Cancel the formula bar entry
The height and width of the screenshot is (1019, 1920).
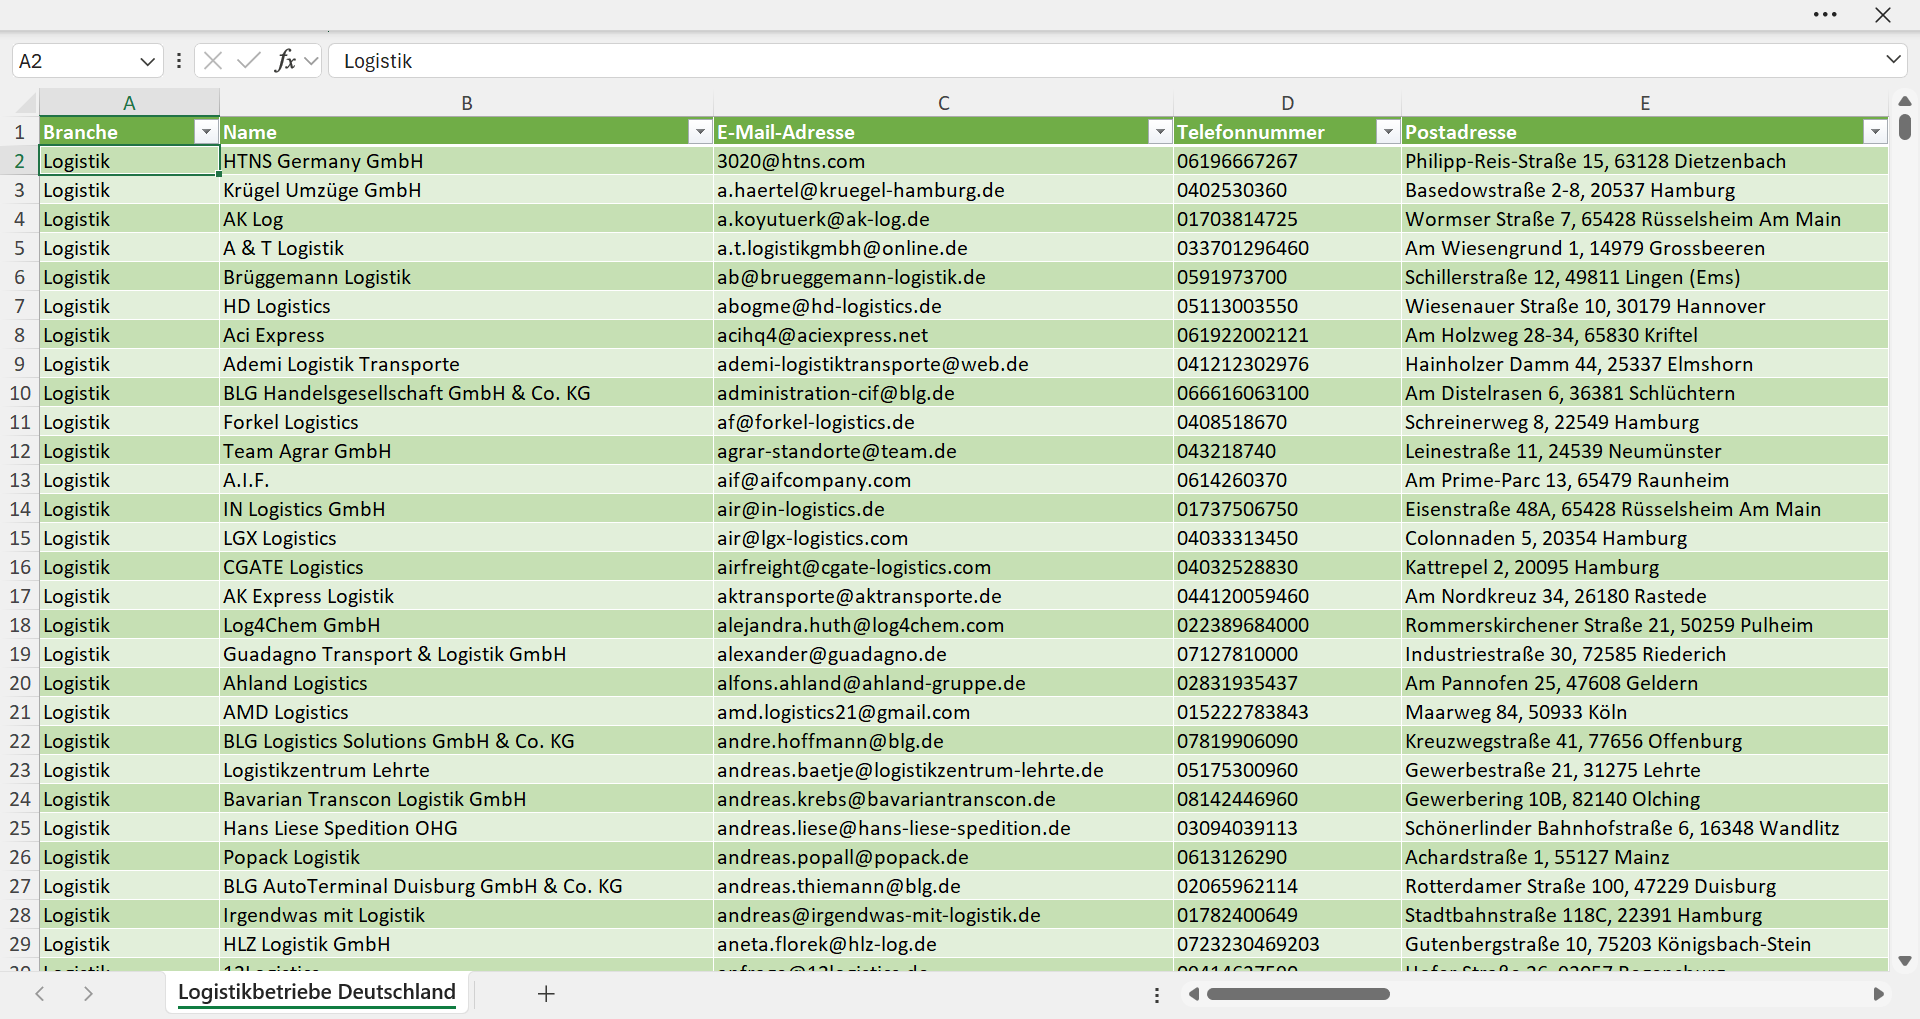213,61
